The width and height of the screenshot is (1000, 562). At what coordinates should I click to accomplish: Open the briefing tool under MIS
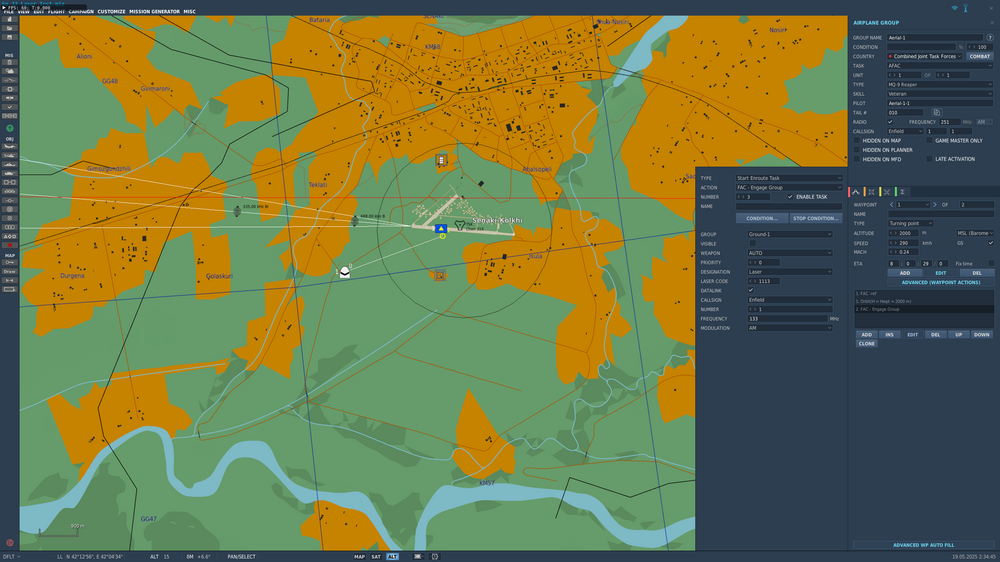(10, 63)
